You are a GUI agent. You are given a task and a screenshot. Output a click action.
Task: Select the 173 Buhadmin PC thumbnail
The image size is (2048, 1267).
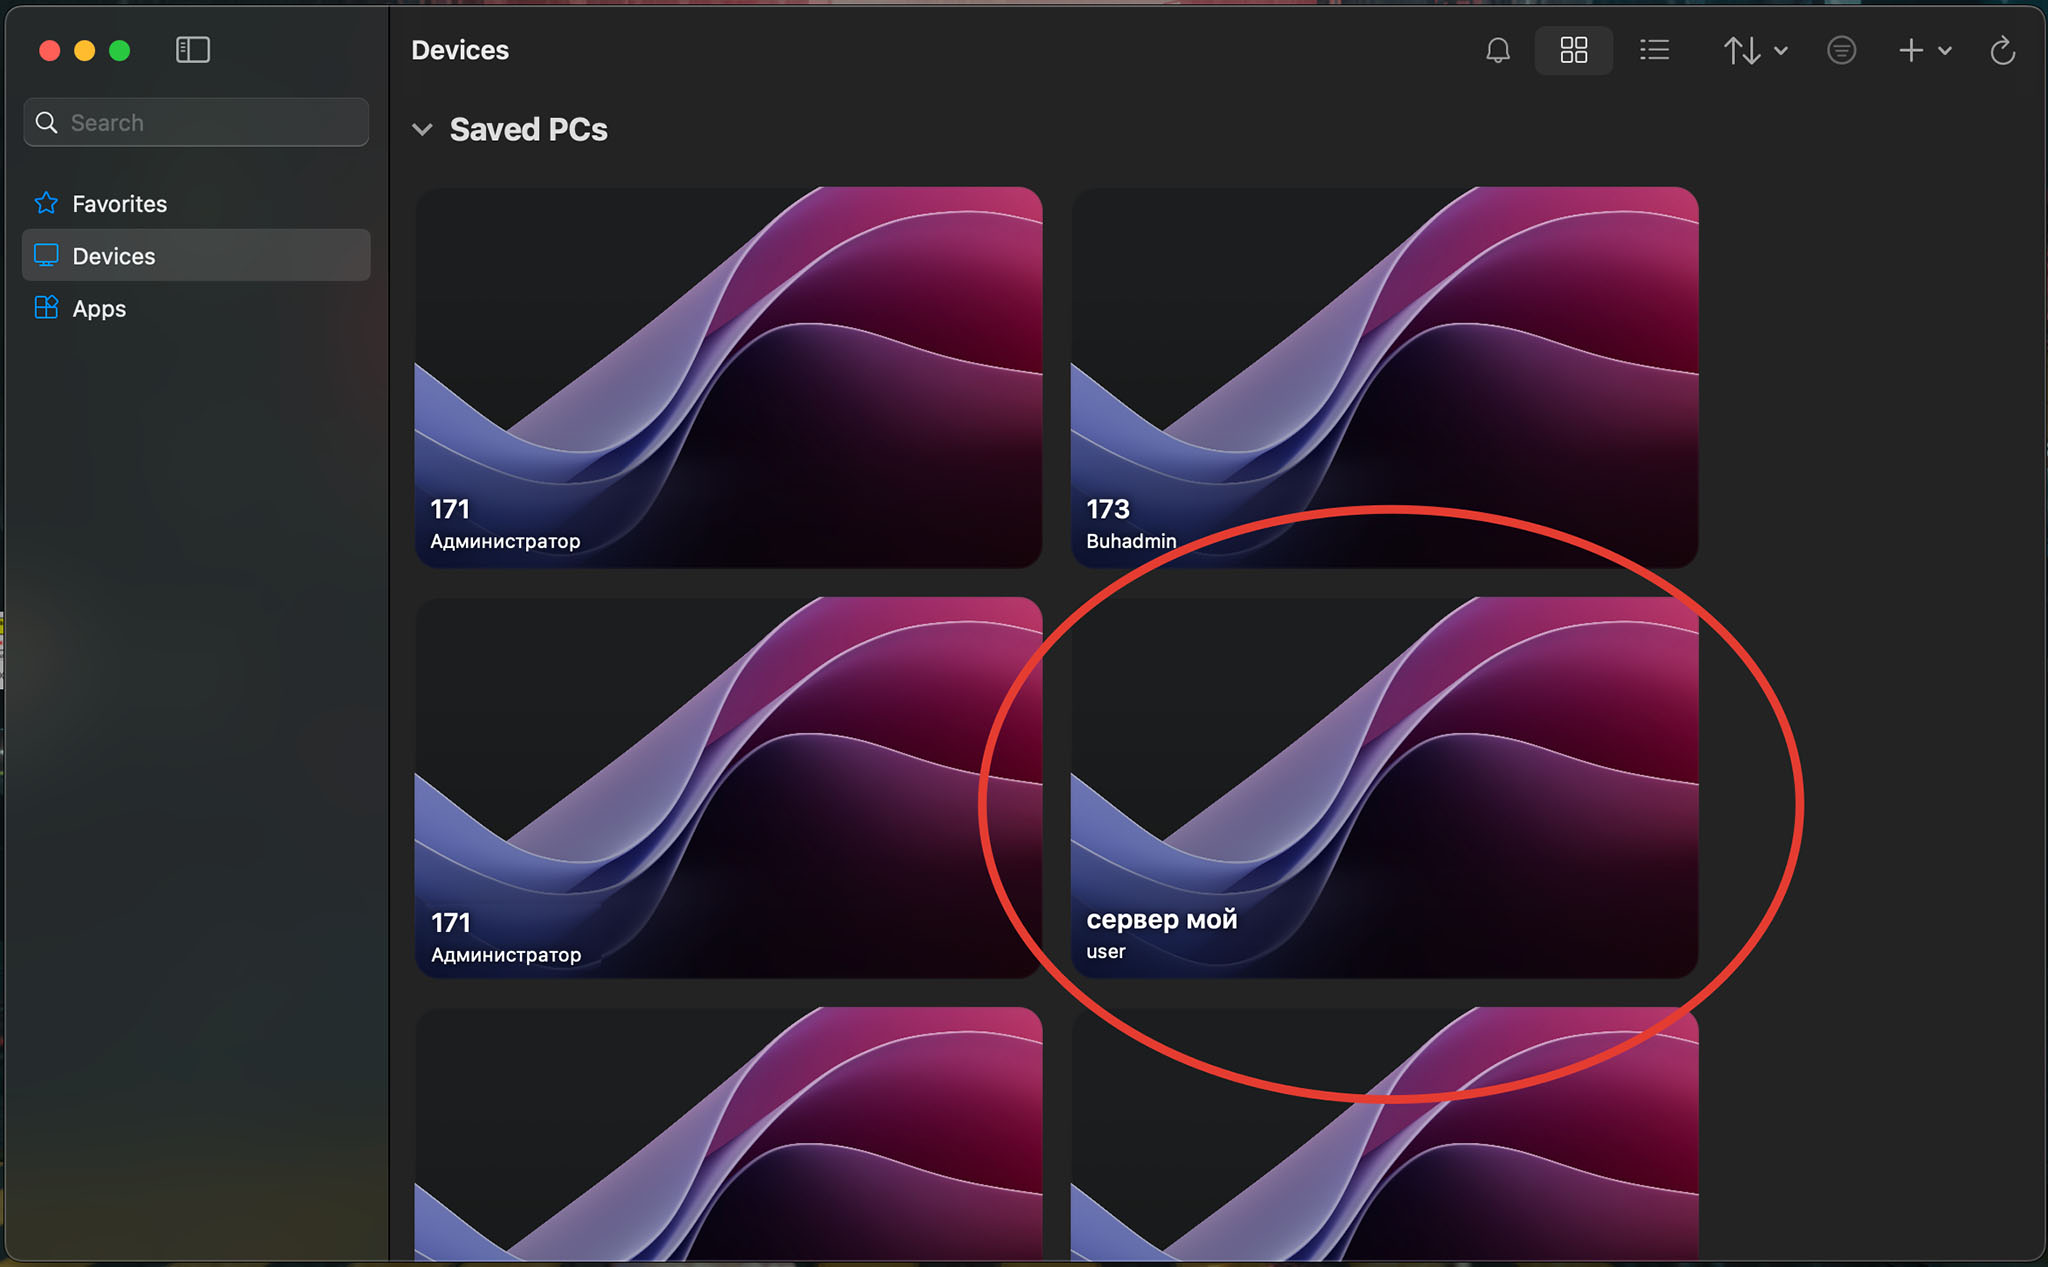[x=1384, y=377]
